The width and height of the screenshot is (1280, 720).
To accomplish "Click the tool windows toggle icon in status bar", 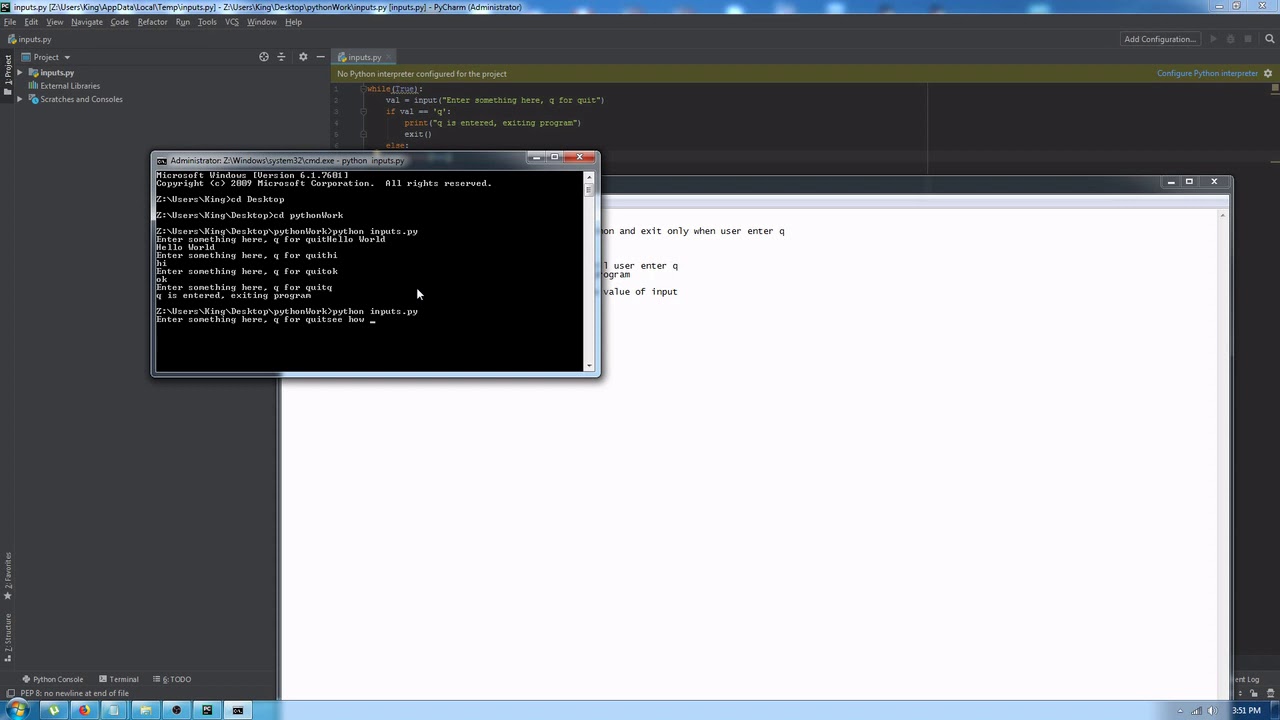I will click(x=9, y=693).
